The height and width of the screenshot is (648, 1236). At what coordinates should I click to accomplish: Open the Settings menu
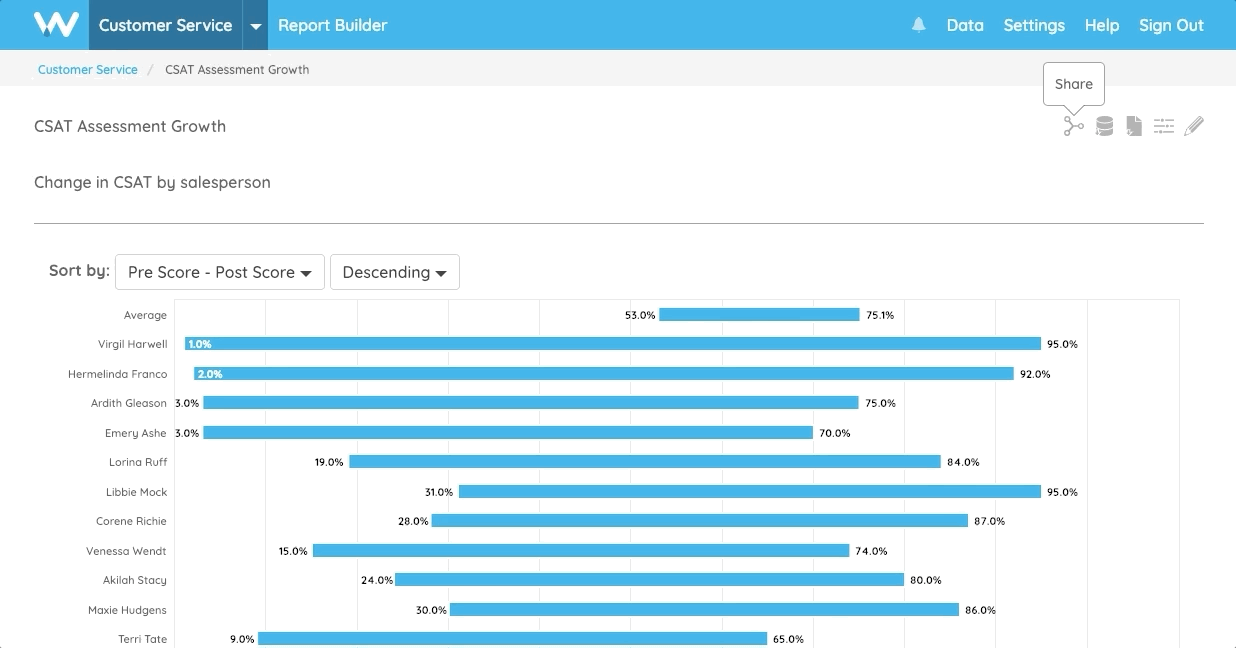(1033, 25)
